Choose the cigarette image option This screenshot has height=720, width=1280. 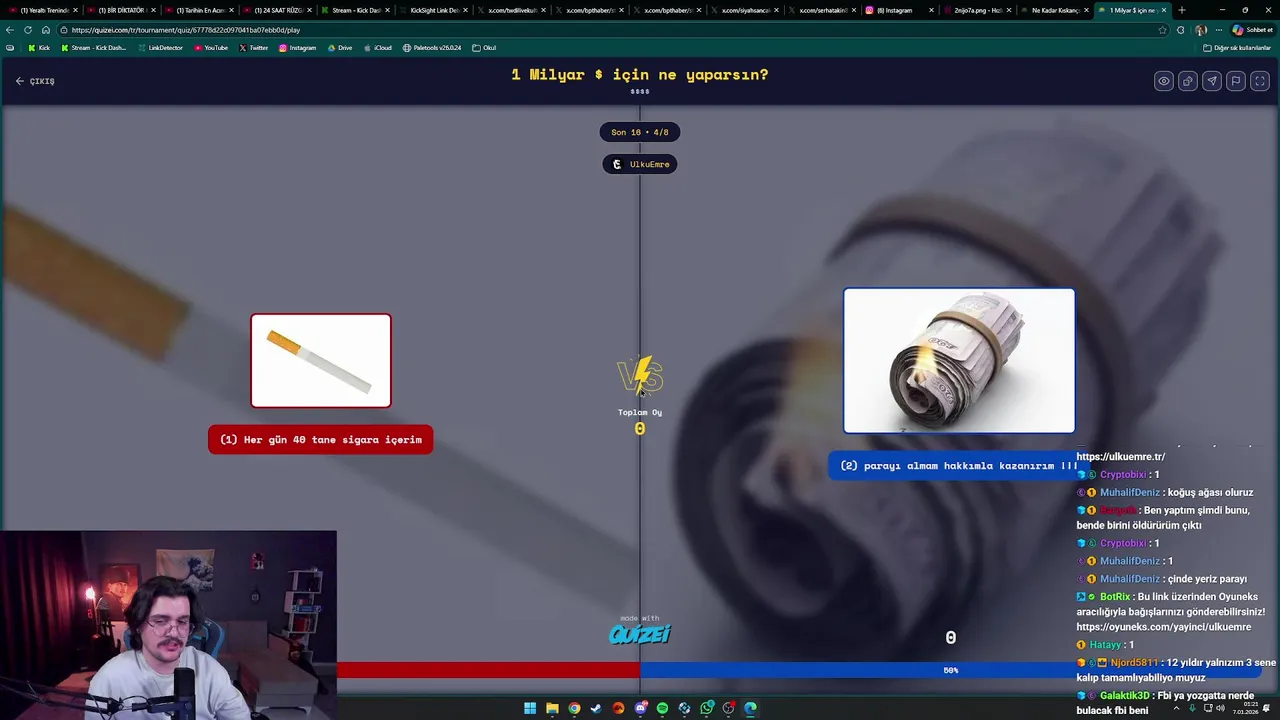click(x=321, y=361)
